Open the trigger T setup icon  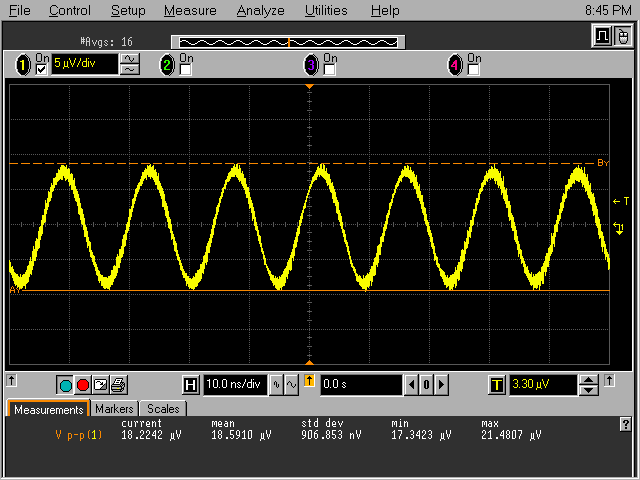pos(497,384)
